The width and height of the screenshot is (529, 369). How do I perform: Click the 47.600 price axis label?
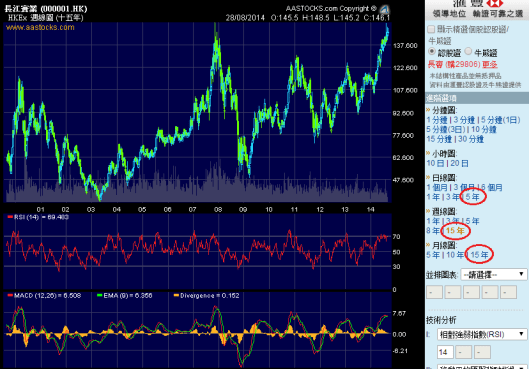click(x=403, y=180)
